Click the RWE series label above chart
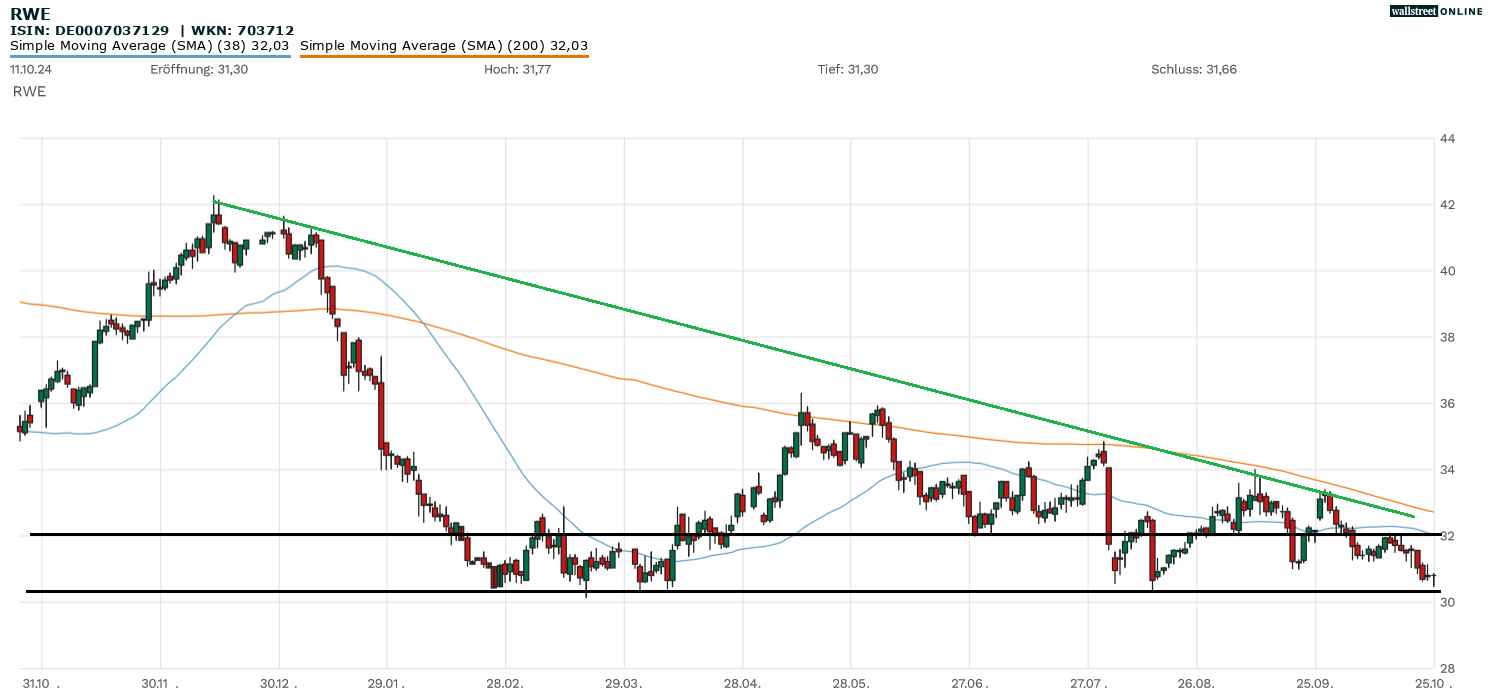The width and height of the screenshot is (1490, 689). [x=29, y=91]
